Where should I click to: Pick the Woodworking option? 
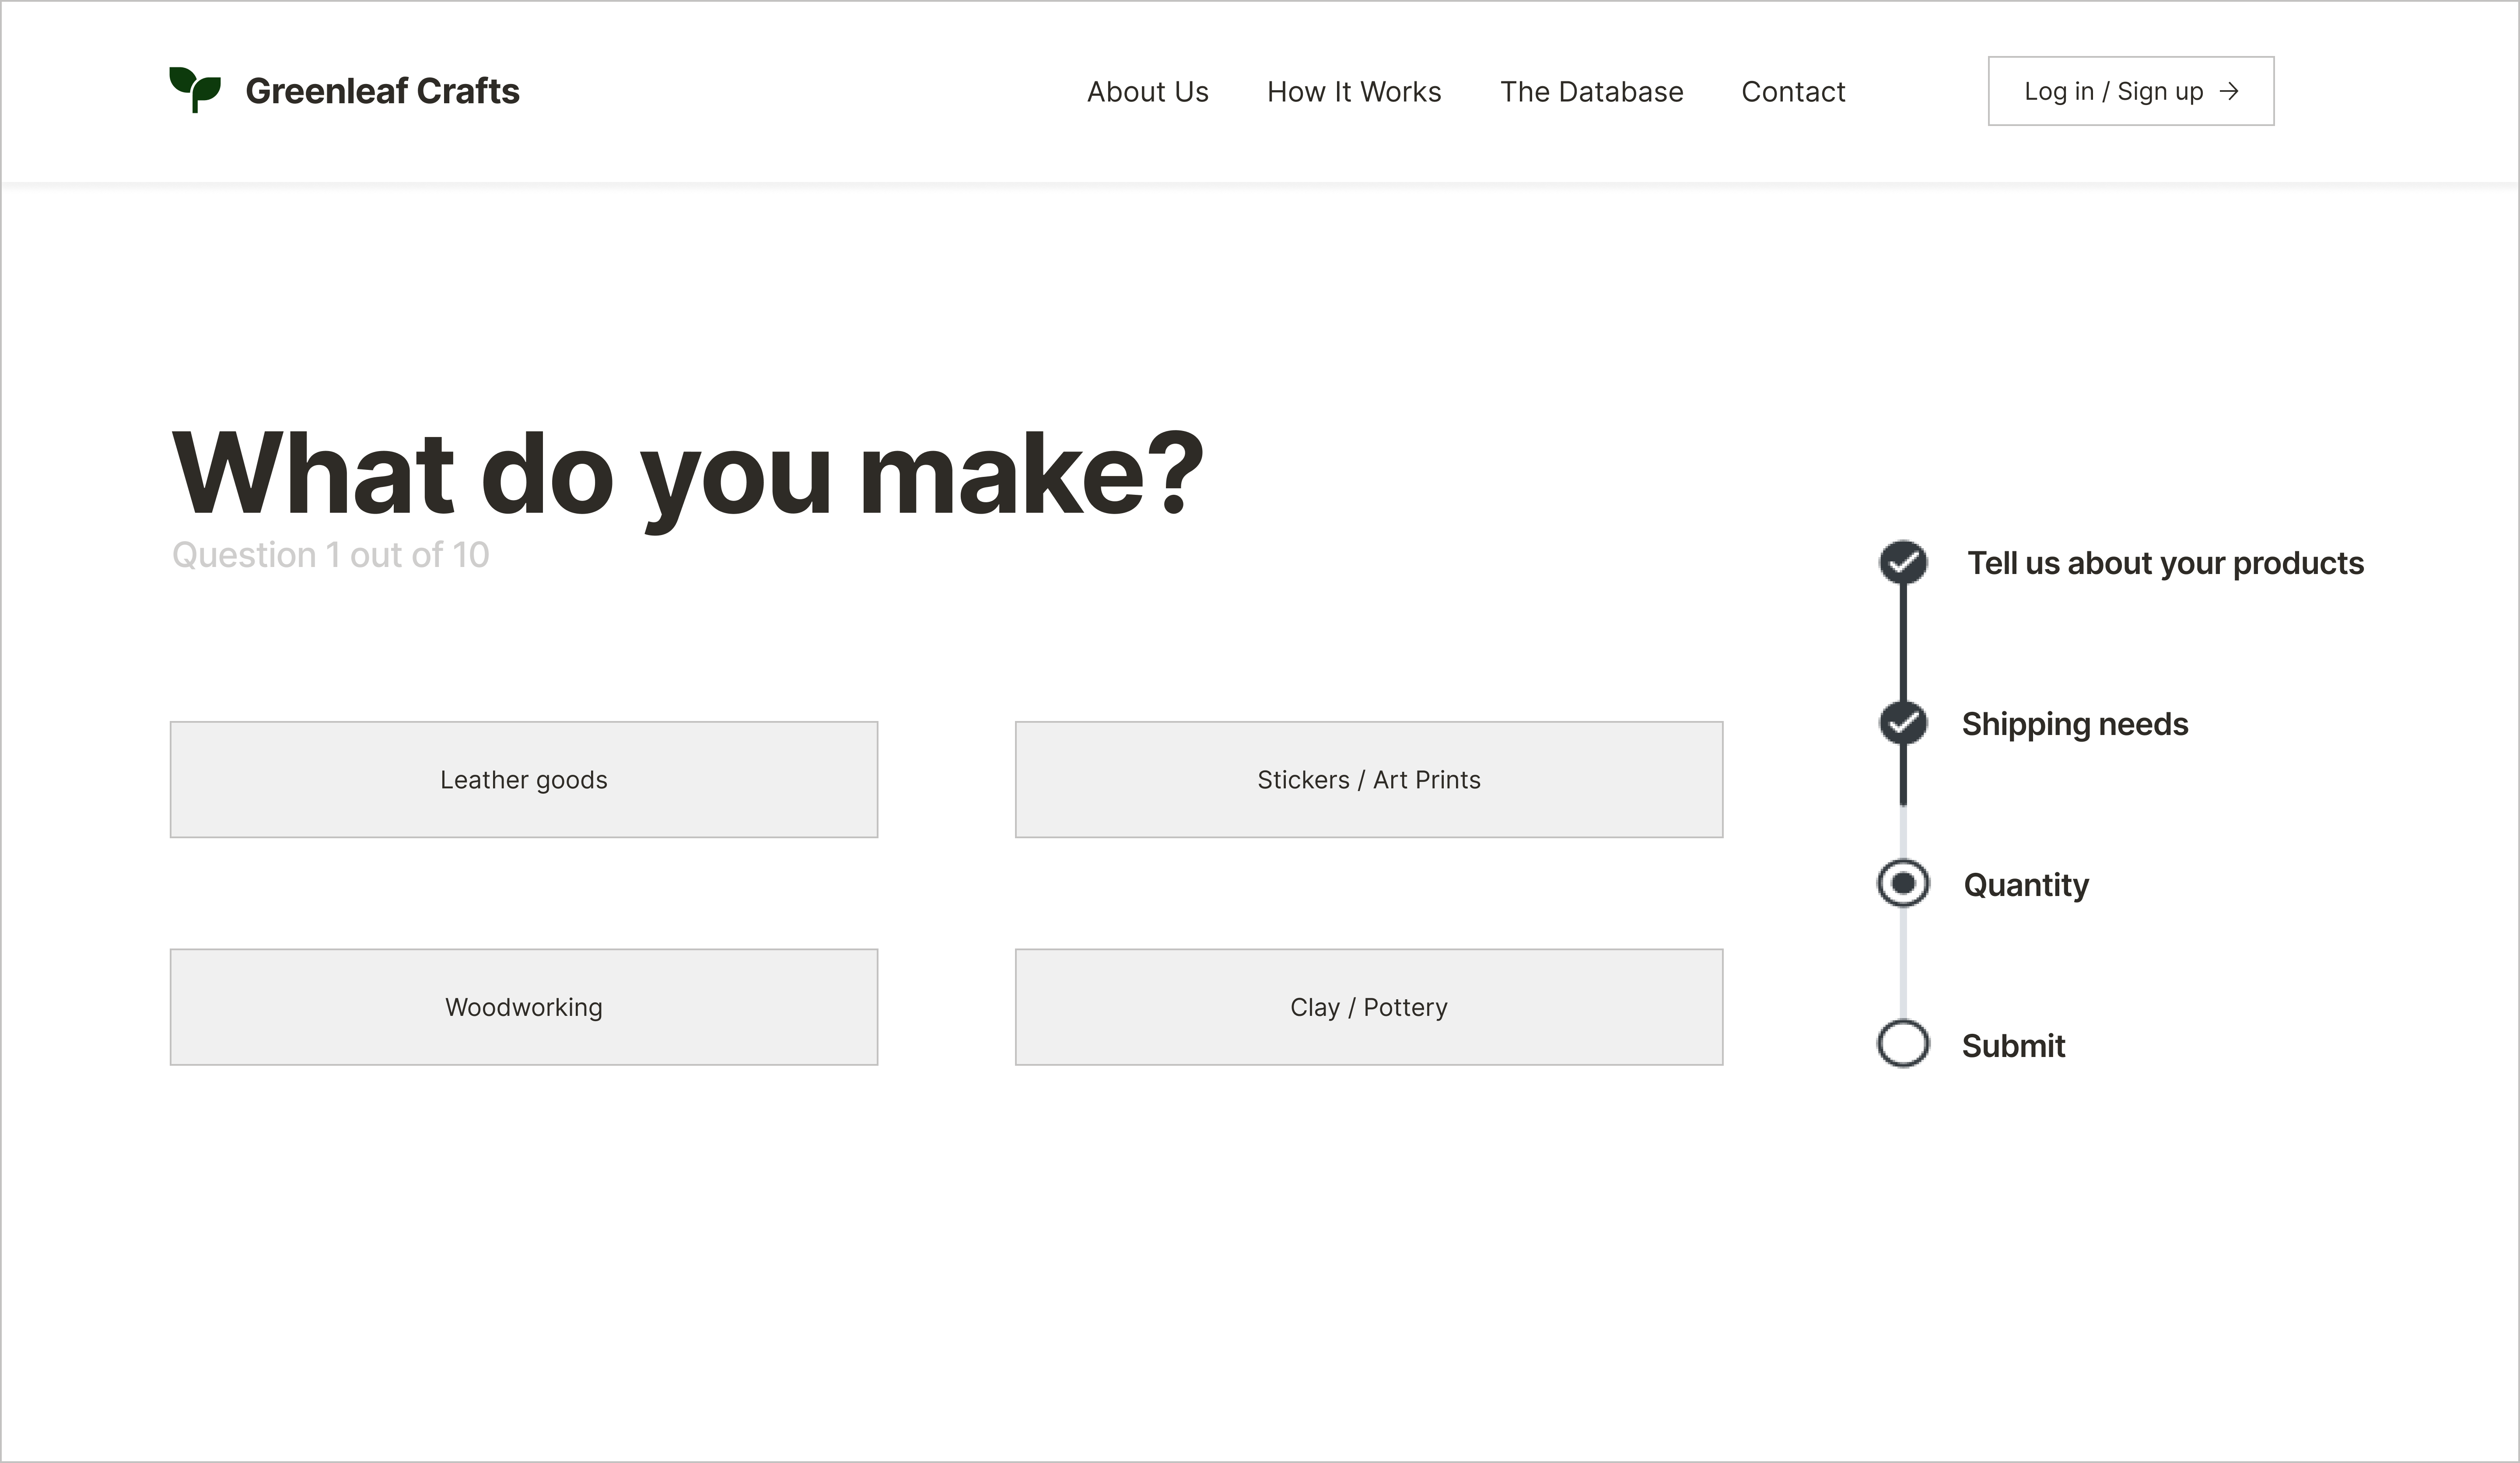click(524, 1007)
